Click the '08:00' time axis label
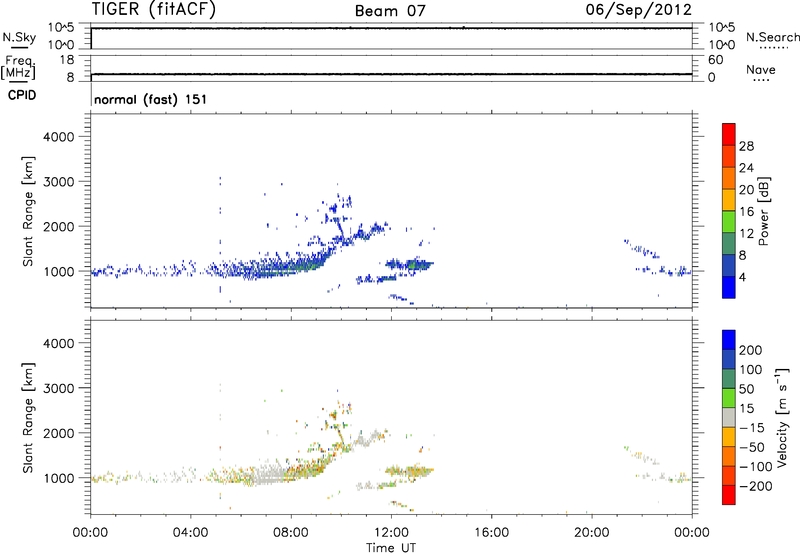 291,533
